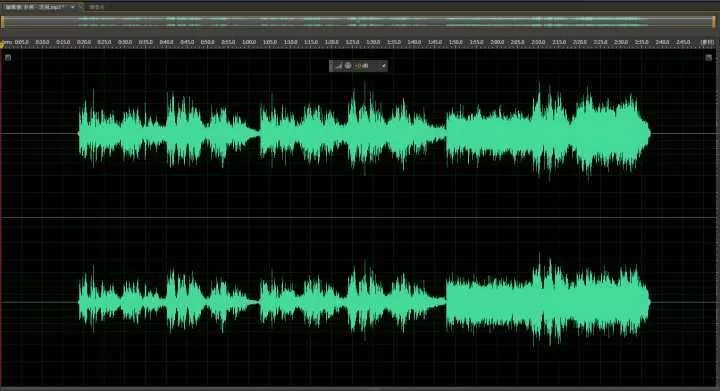
Task: Click the lower right-channel waveform
Action: click(x=364, y=302)
